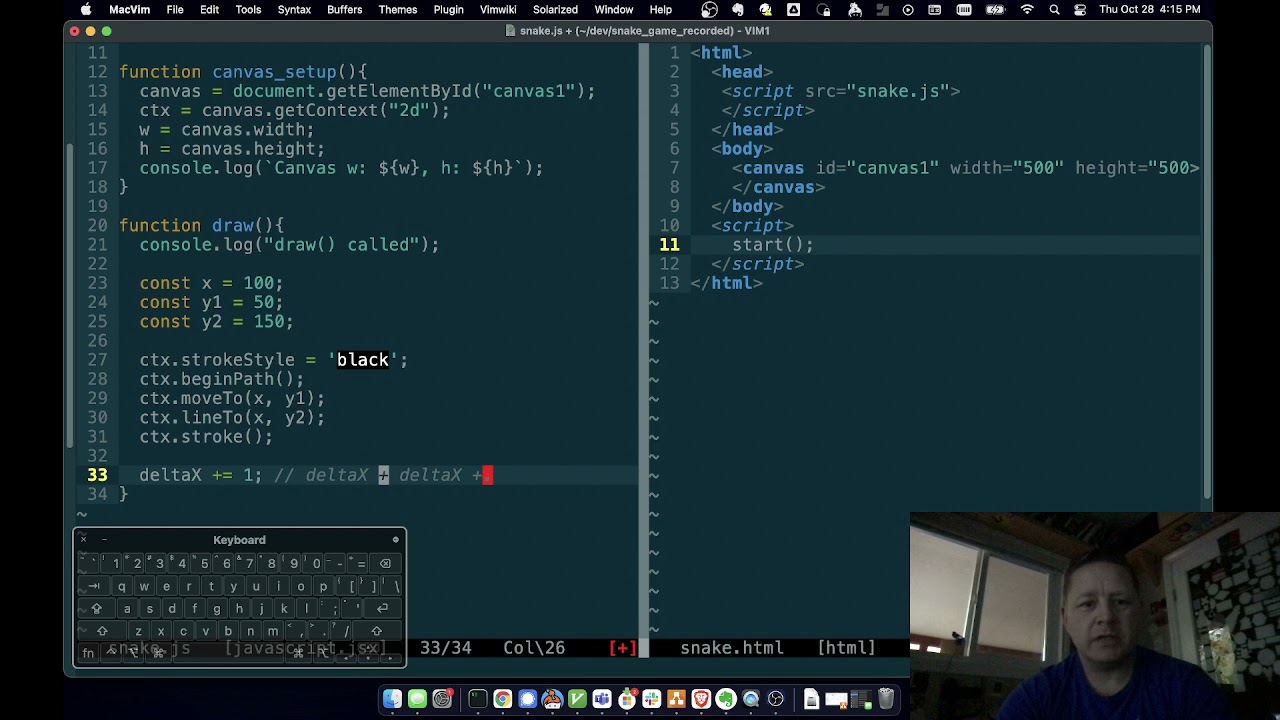
Task: Open QuickTime Player in the Dock
Action: coord(751,699)
